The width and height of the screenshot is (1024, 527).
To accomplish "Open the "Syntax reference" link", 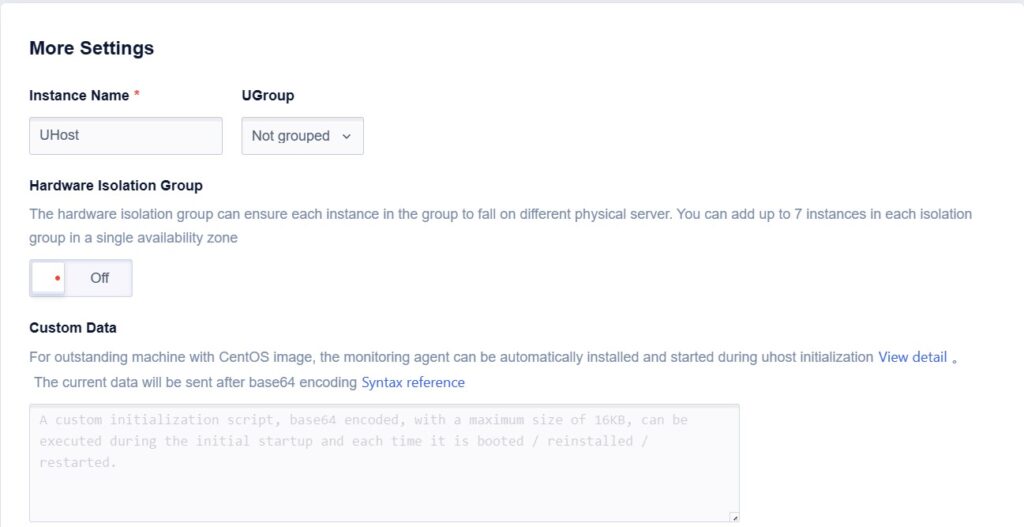I will point(413,382).
